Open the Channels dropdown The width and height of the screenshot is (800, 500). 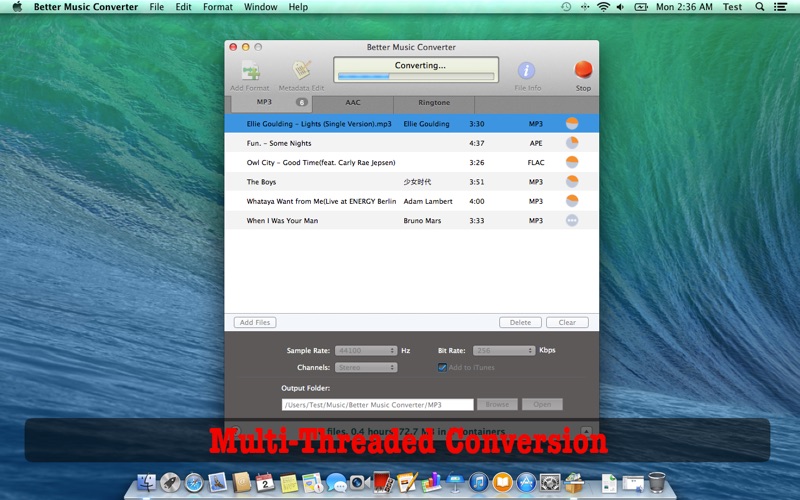click(366, 367)
